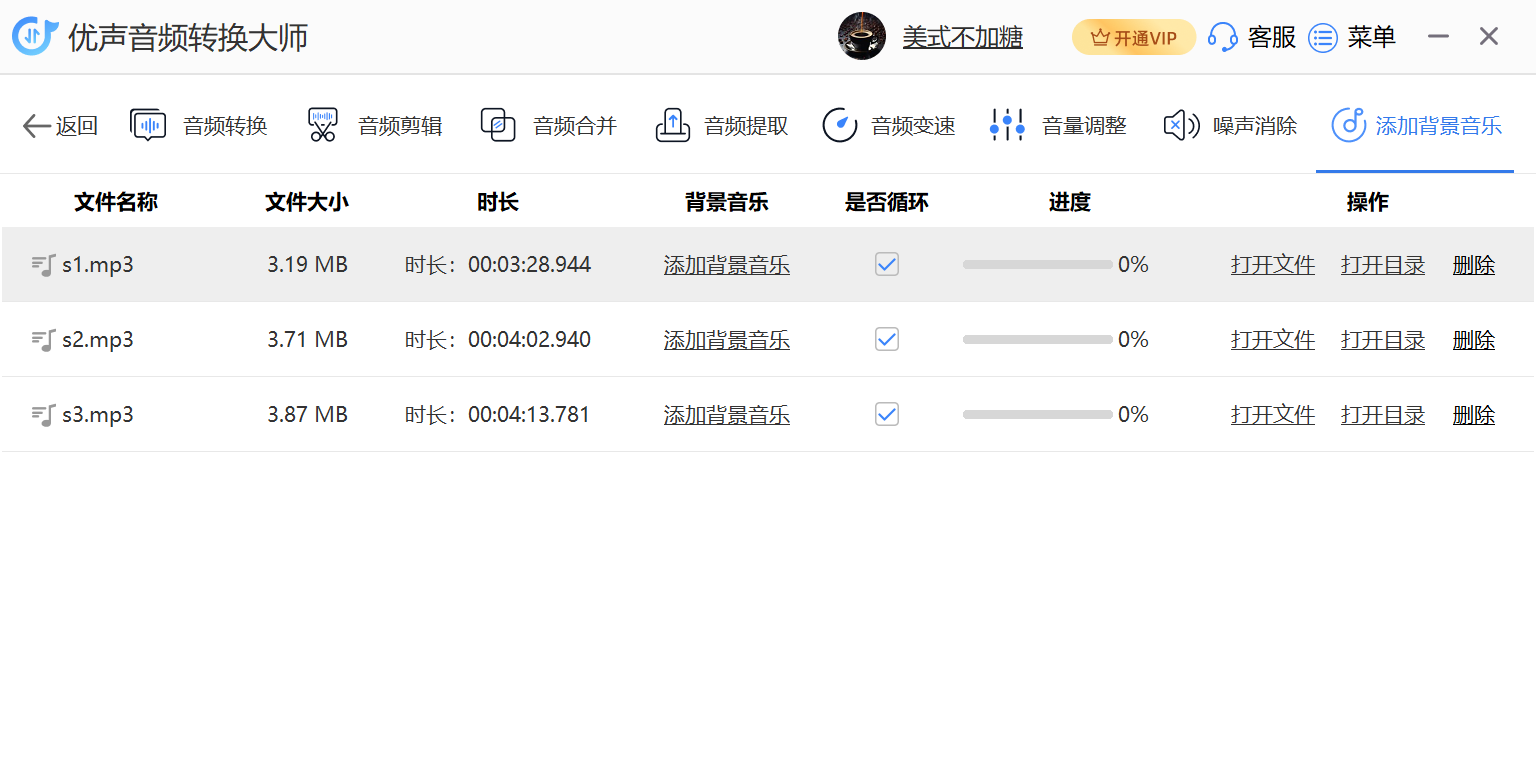The image size is (1536, 768).
Task: Open the 音频变速 speed change tool
Action: point(889,126)
